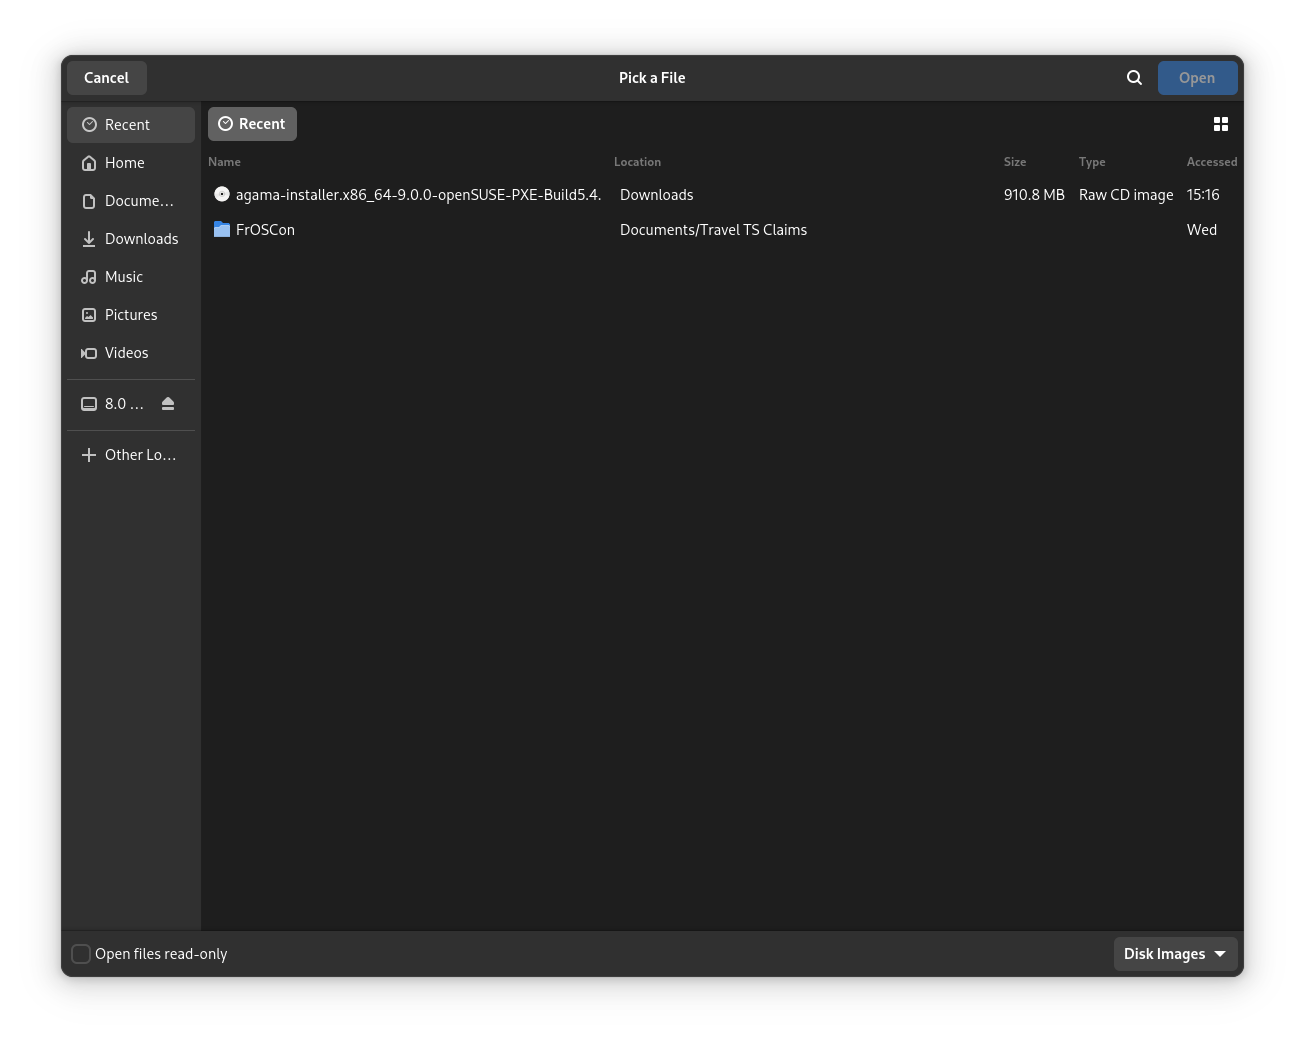Select Recent in the sidebar
This screenshot has width=1305, height=1044.
click(x=127, y=125)
